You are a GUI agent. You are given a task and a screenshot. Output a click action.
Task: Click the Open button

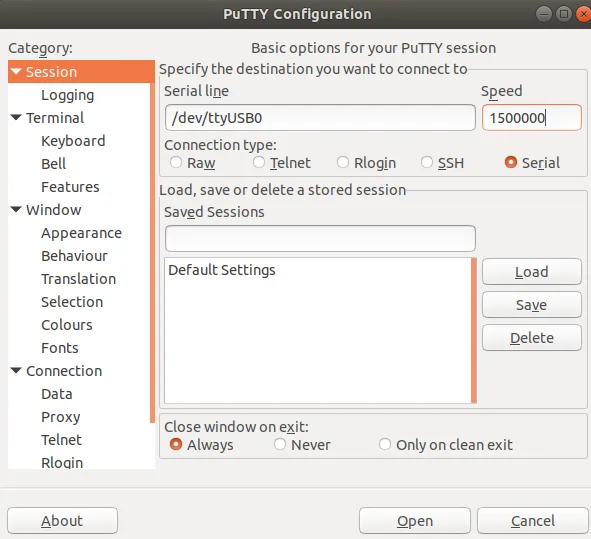click(415, 521)
